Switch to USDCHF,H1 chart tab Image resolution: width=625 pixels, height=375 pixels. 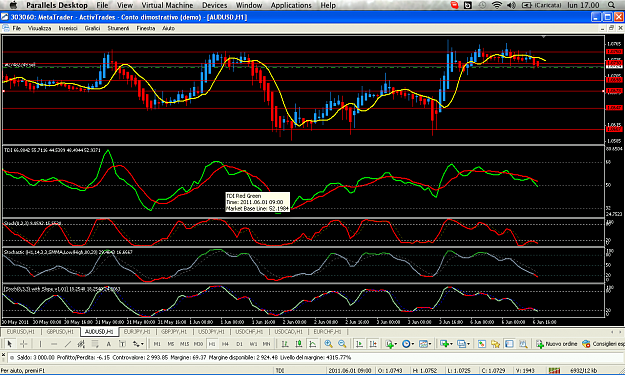click(249, 332)
